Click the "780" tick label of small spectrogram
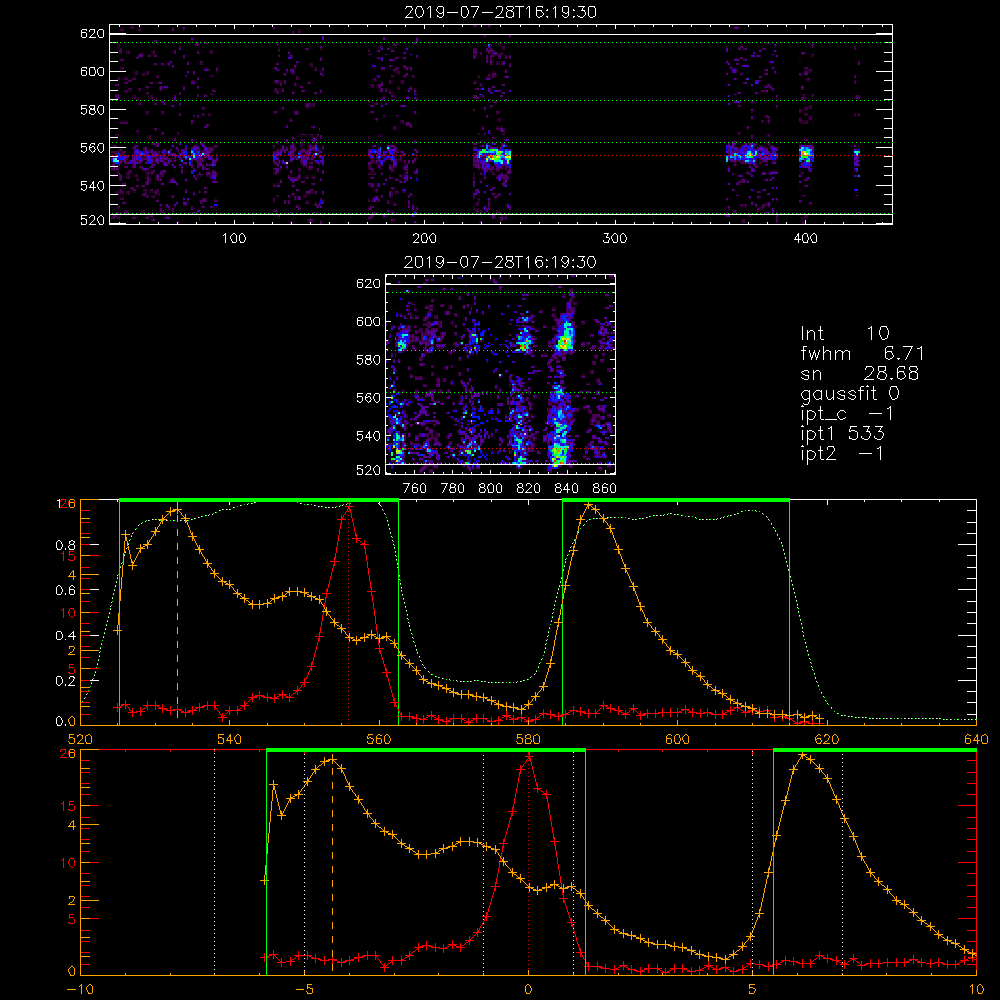 click(x=453, y=489)
